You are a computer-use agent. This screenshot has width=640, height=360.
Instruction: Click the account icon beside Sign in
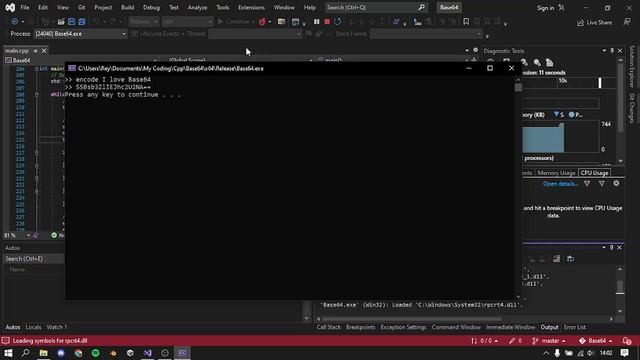[562, 8]
